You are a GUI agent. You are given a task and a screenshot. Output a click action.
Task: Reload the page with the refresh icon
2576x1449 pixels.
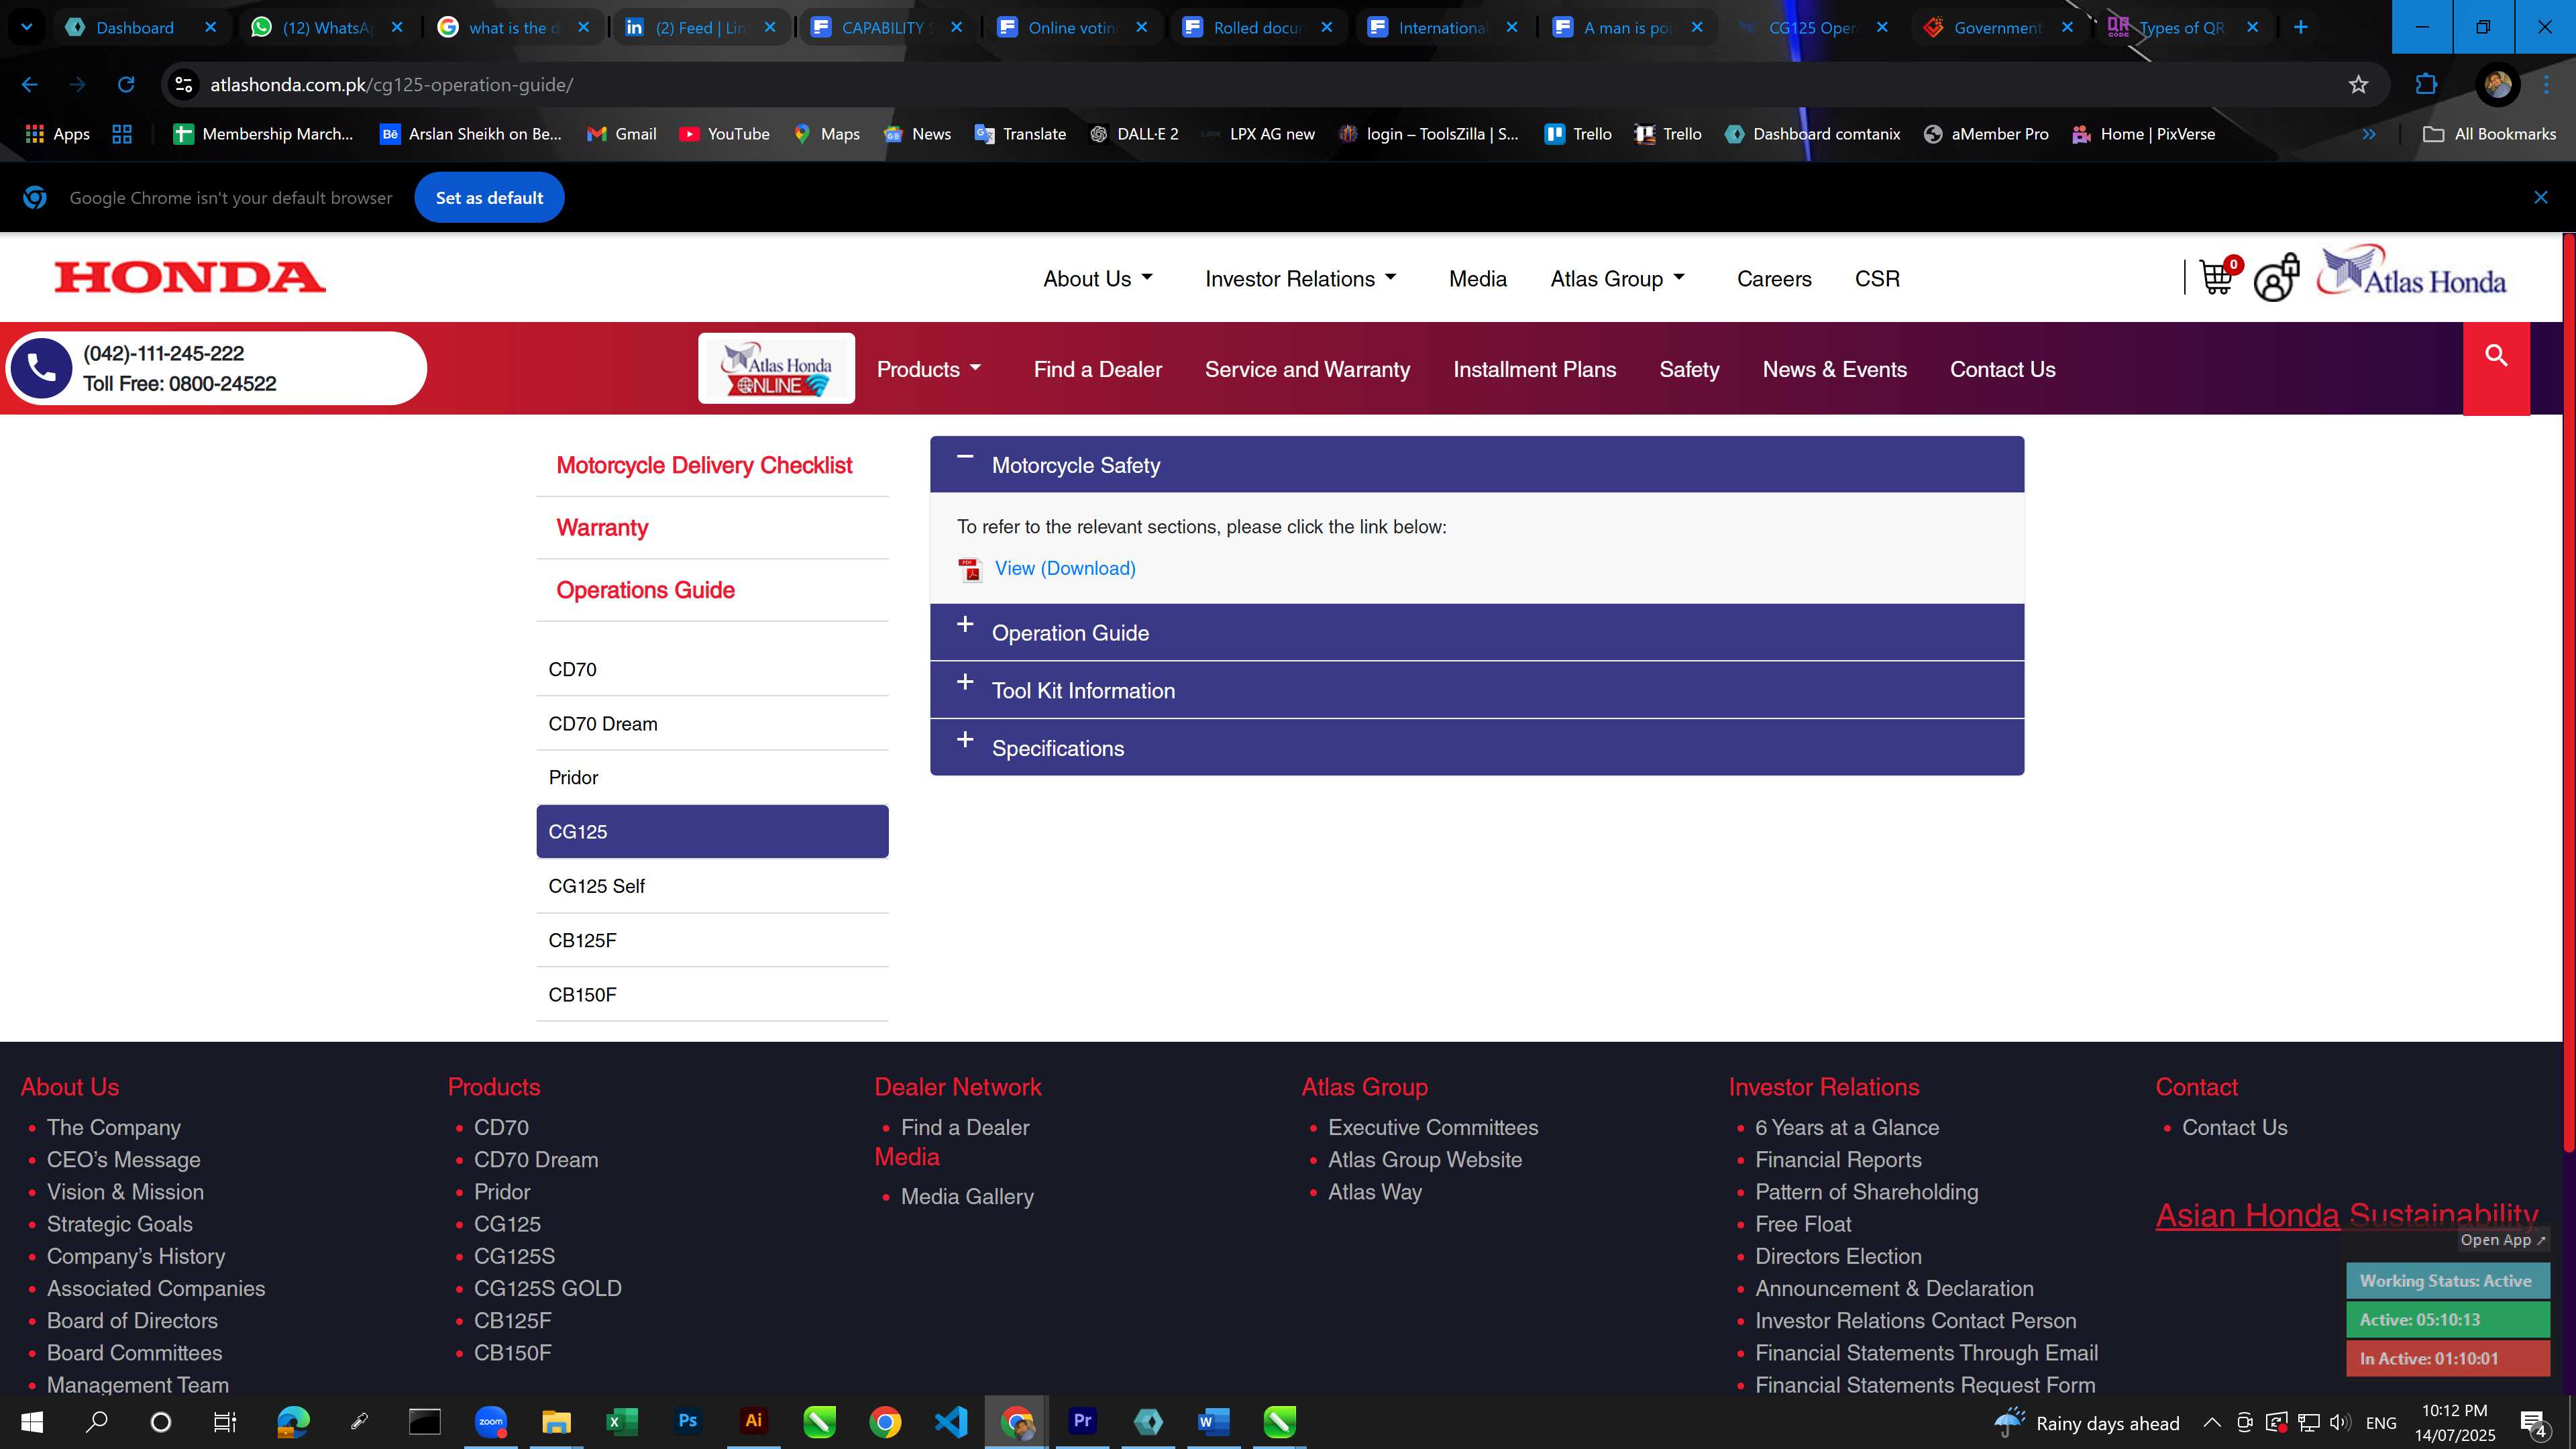point(126,85)
